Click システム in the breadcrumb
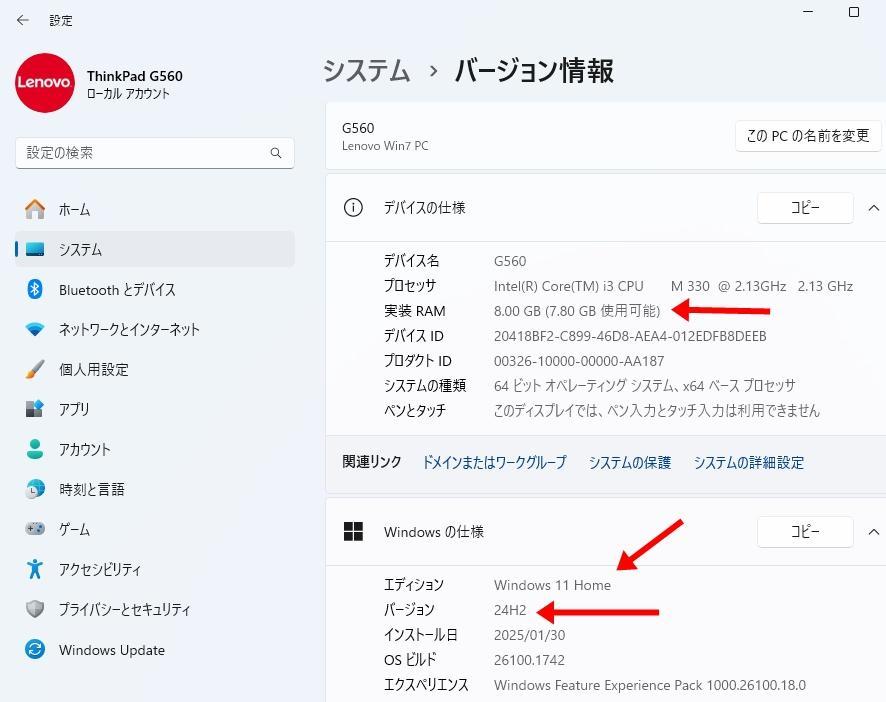The height and width of the screenshot is (702, 886). pos(366,71)
